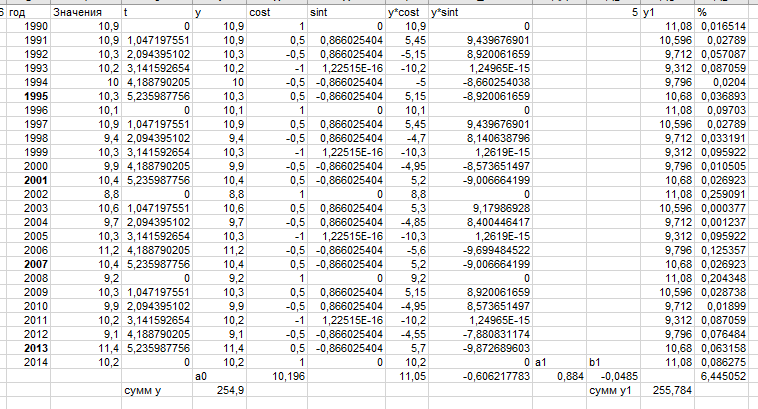Viewport: 758px width, 409px height.
Task: Click the сумм y1 label cell
Action: point(613,390)
